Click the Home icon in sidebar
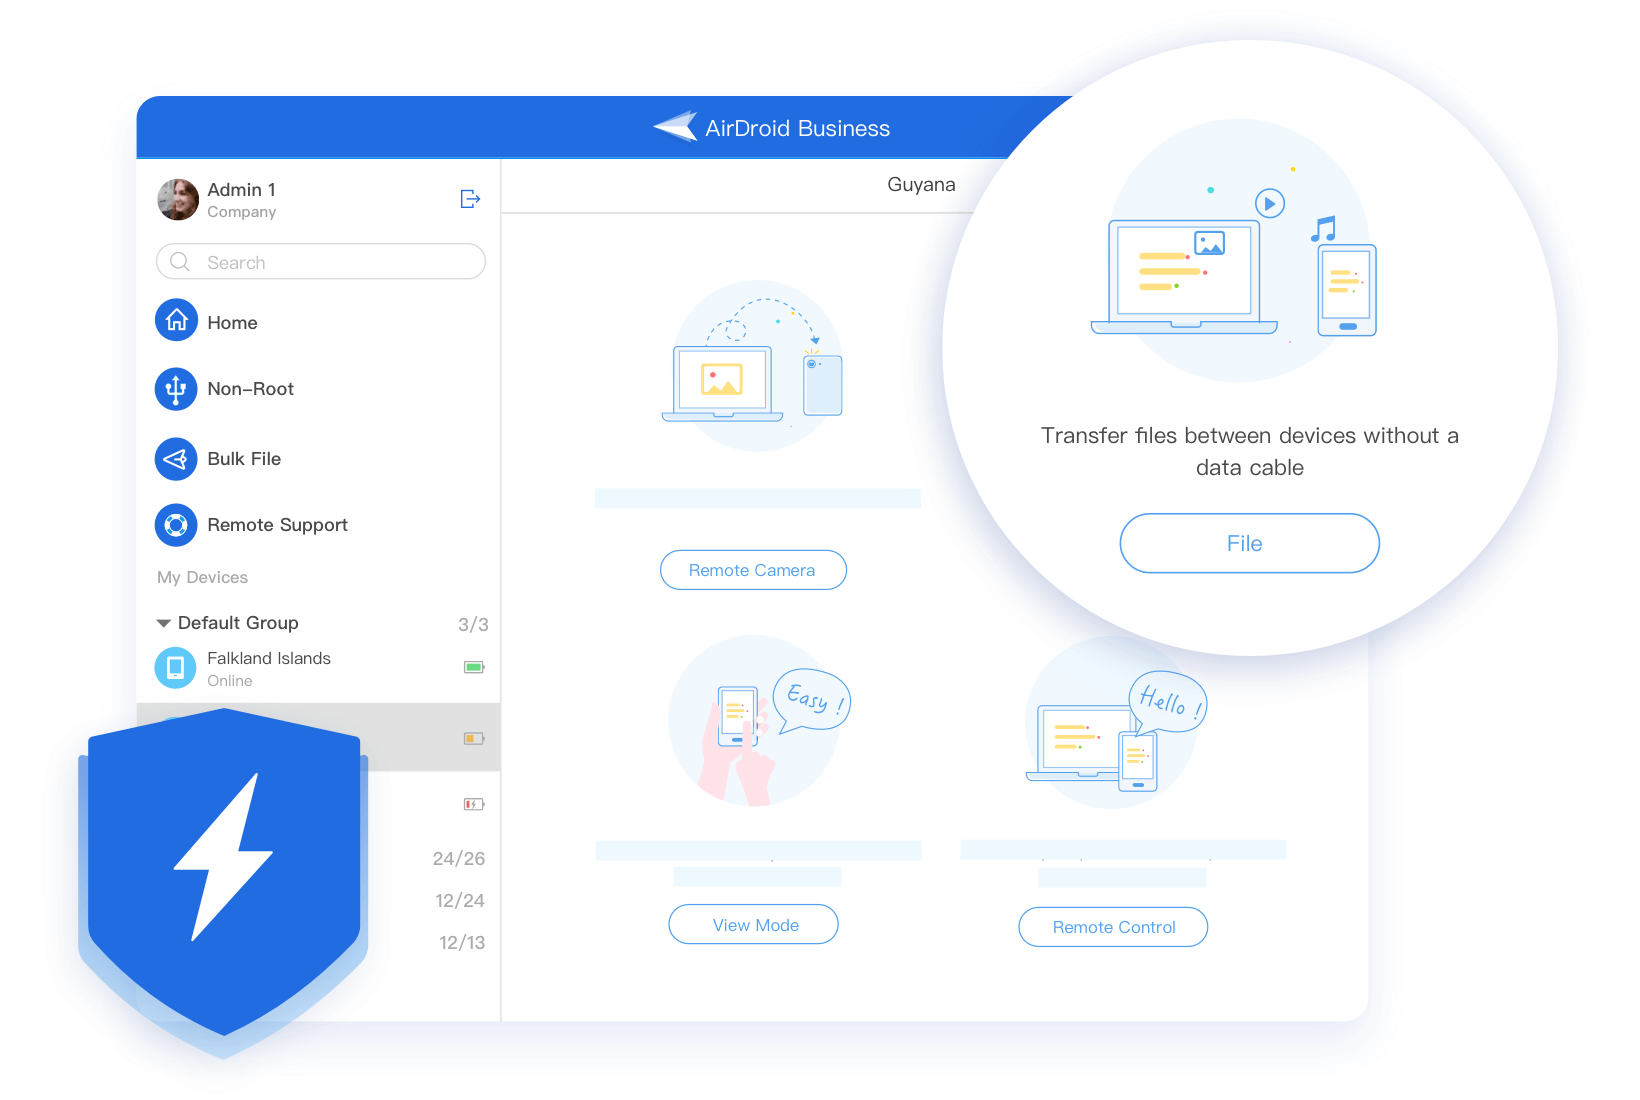 [x=176, y=320]
